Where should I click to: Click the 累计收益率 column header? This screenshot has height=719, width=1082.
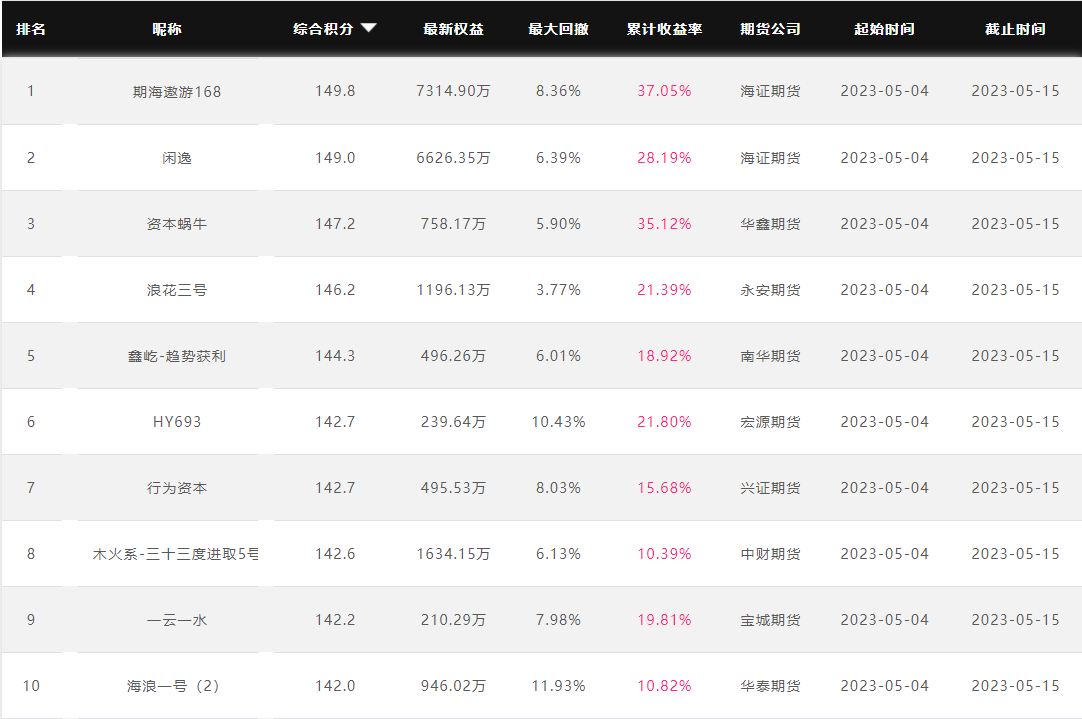[664, 29]
